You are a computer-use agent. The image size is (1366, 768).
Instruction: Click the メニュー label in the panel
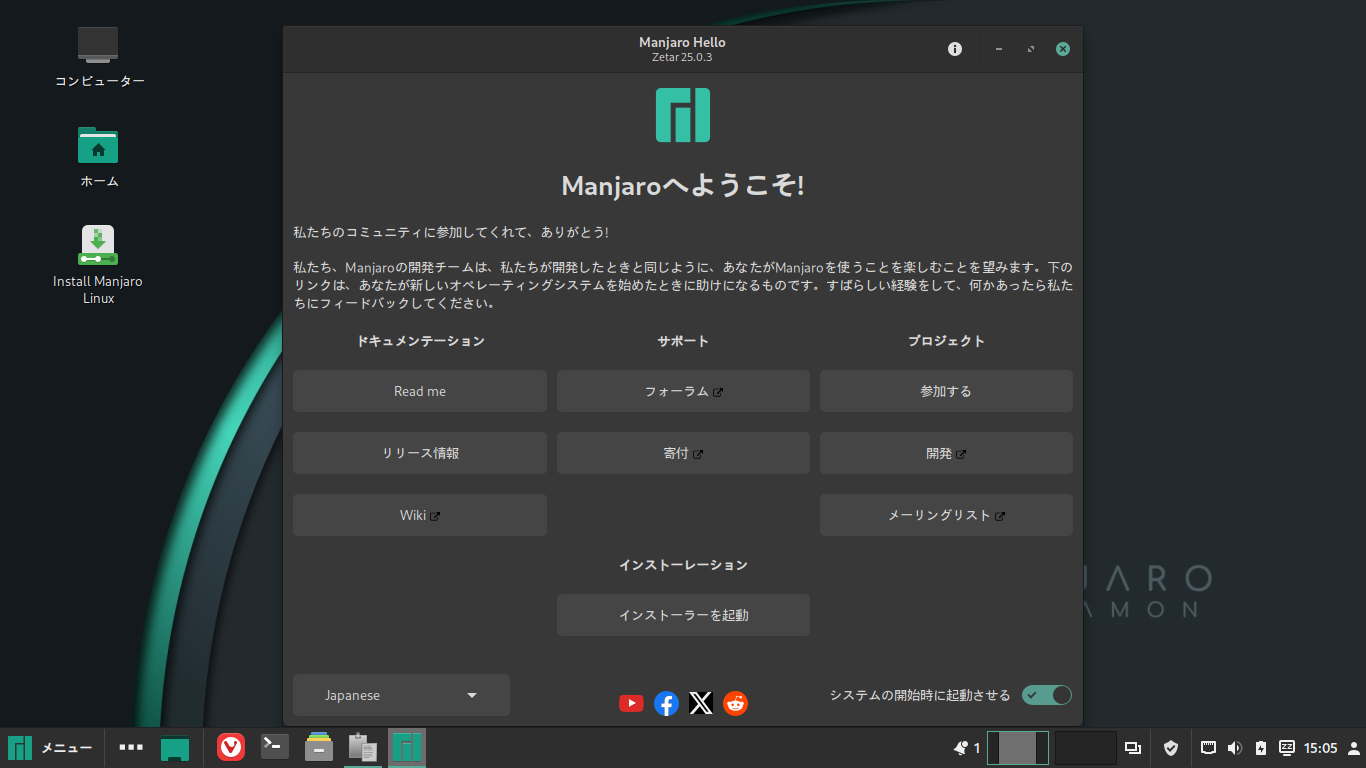pyautogui.click(x=67, y=748)
